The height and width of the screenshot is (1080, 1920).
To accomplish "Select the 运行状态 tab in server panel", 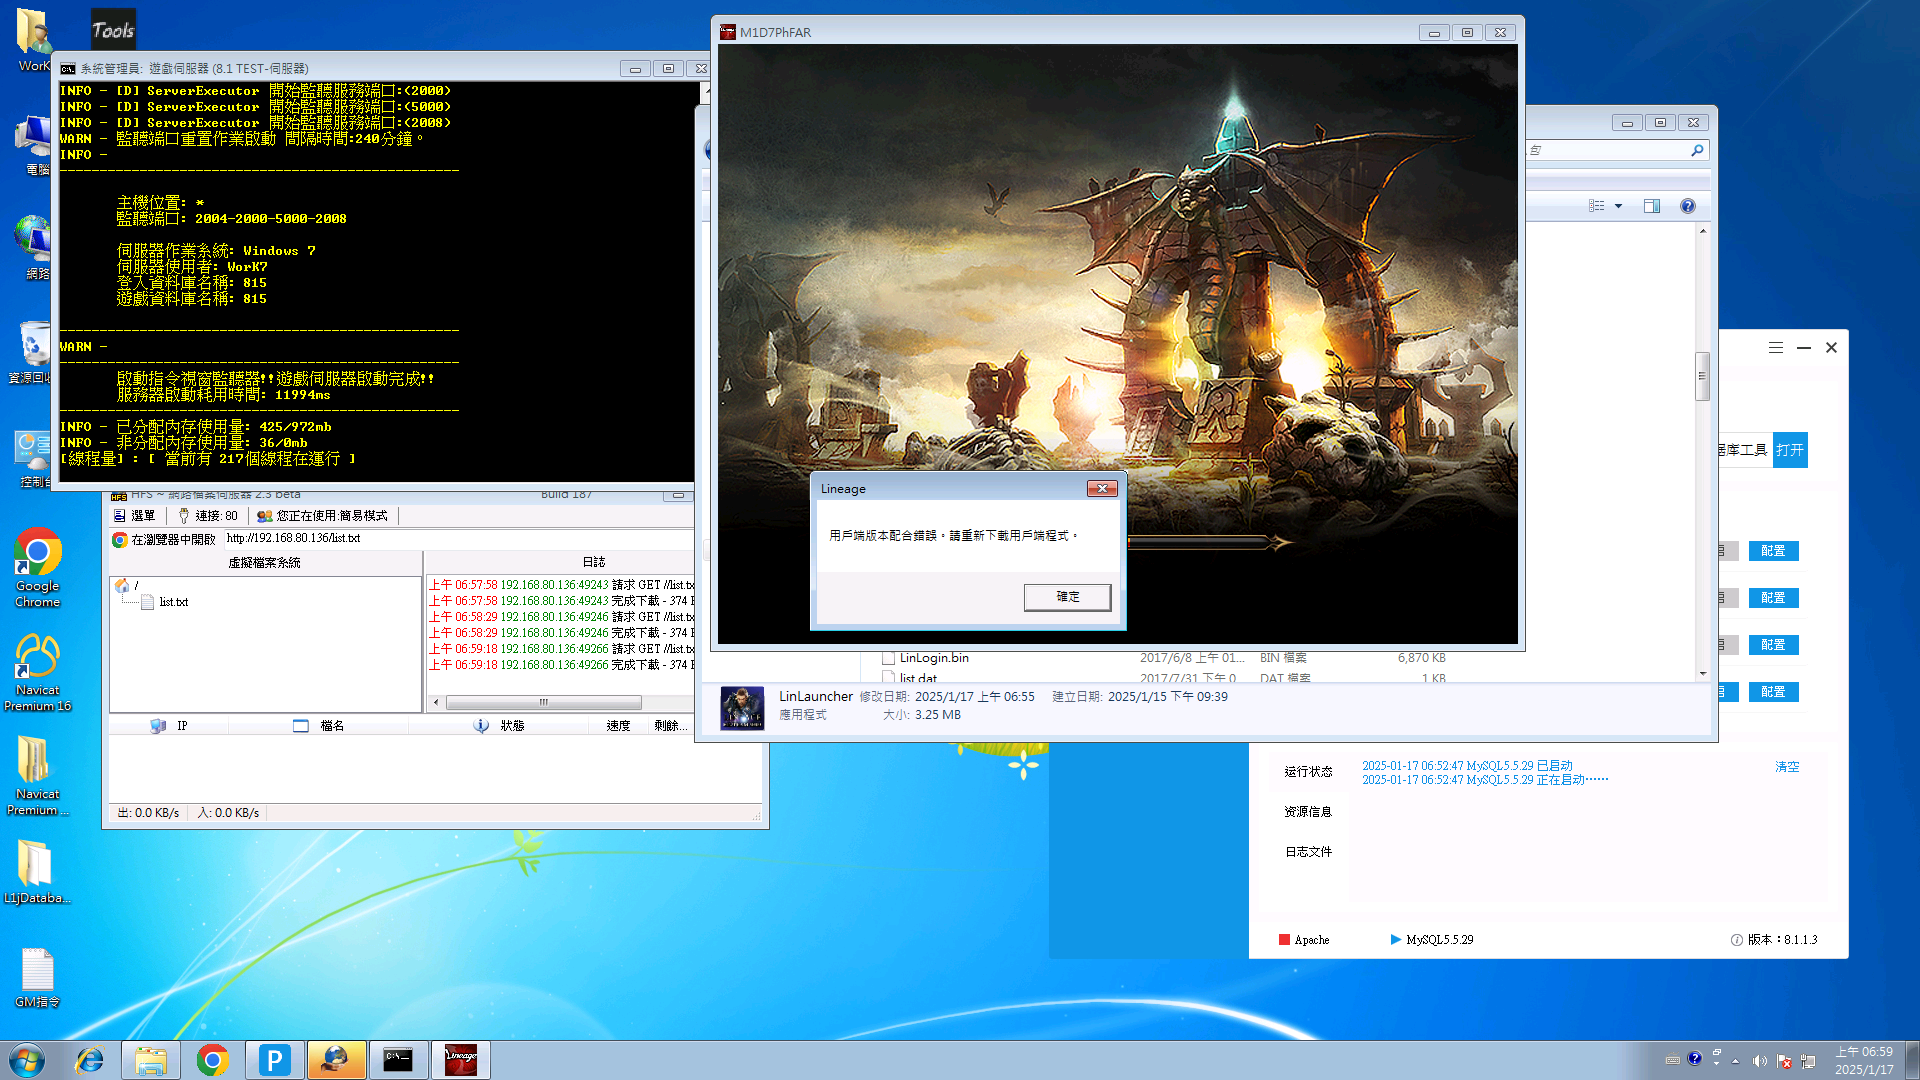I will tap(1308, 772).
